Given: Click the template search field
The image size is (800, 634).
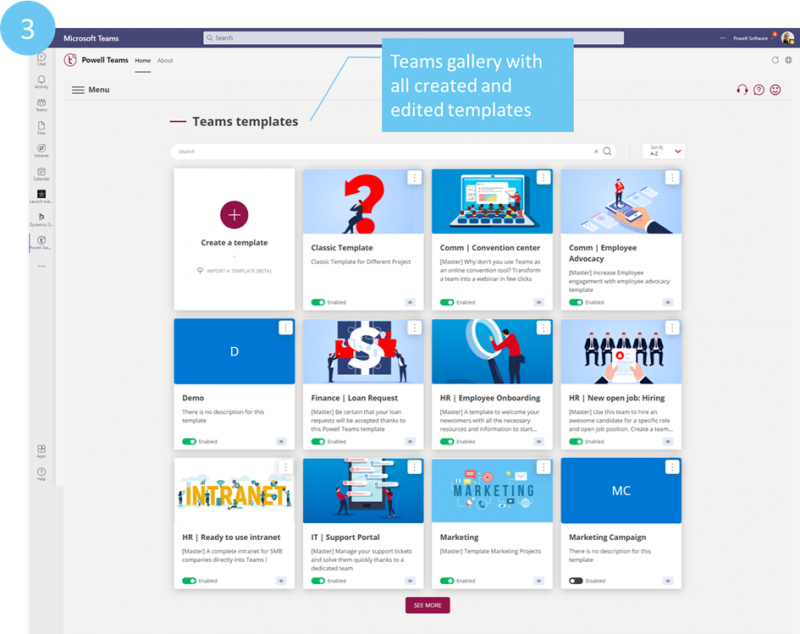Looking at the screenshot, I should 380,151.
